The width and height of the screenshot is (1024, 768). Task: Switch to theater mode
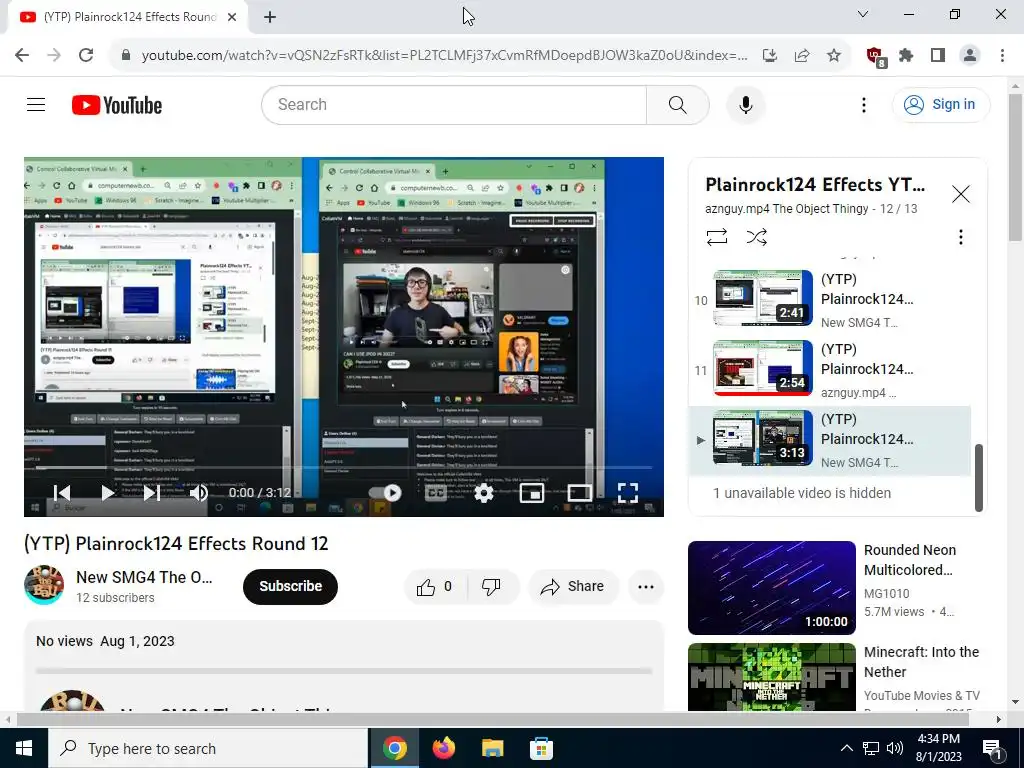580,492
